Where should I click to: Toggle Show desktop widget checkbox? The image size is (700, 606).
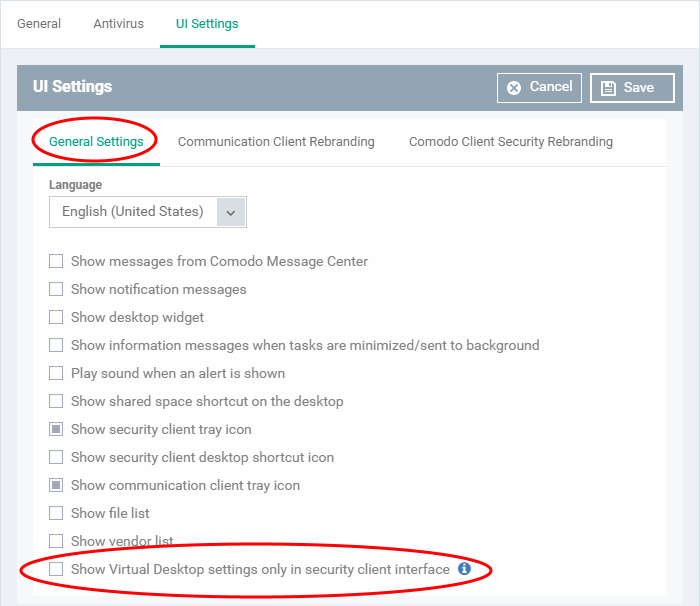click(57, 318)
